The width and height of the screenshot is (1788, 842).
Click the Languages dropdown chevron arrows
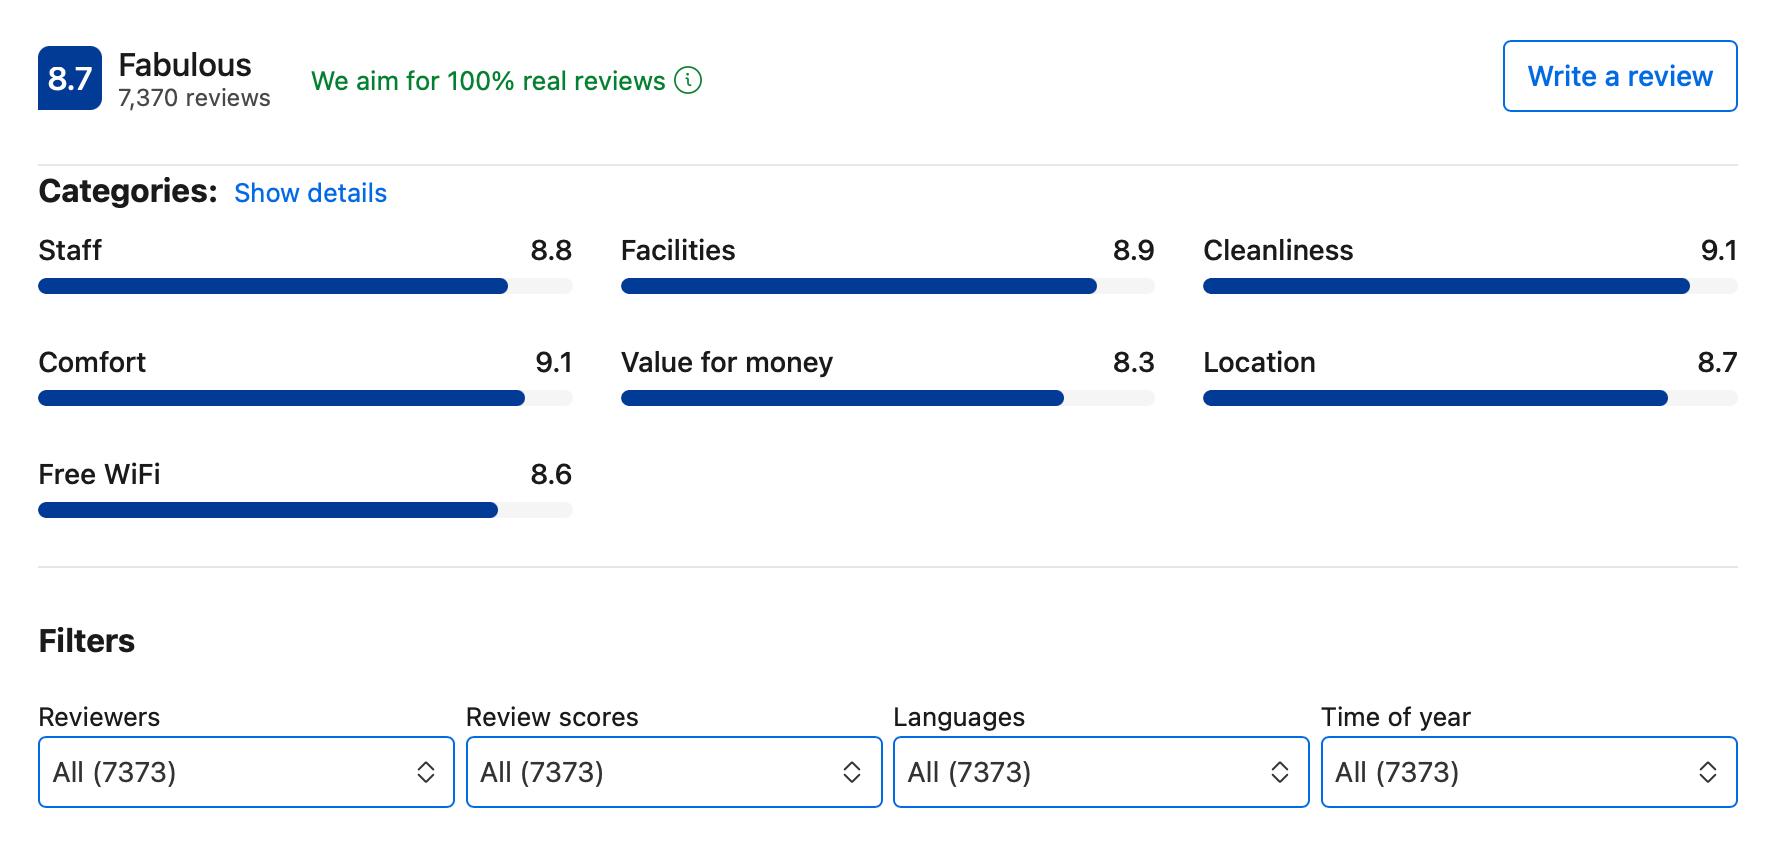pos(1280,772)
